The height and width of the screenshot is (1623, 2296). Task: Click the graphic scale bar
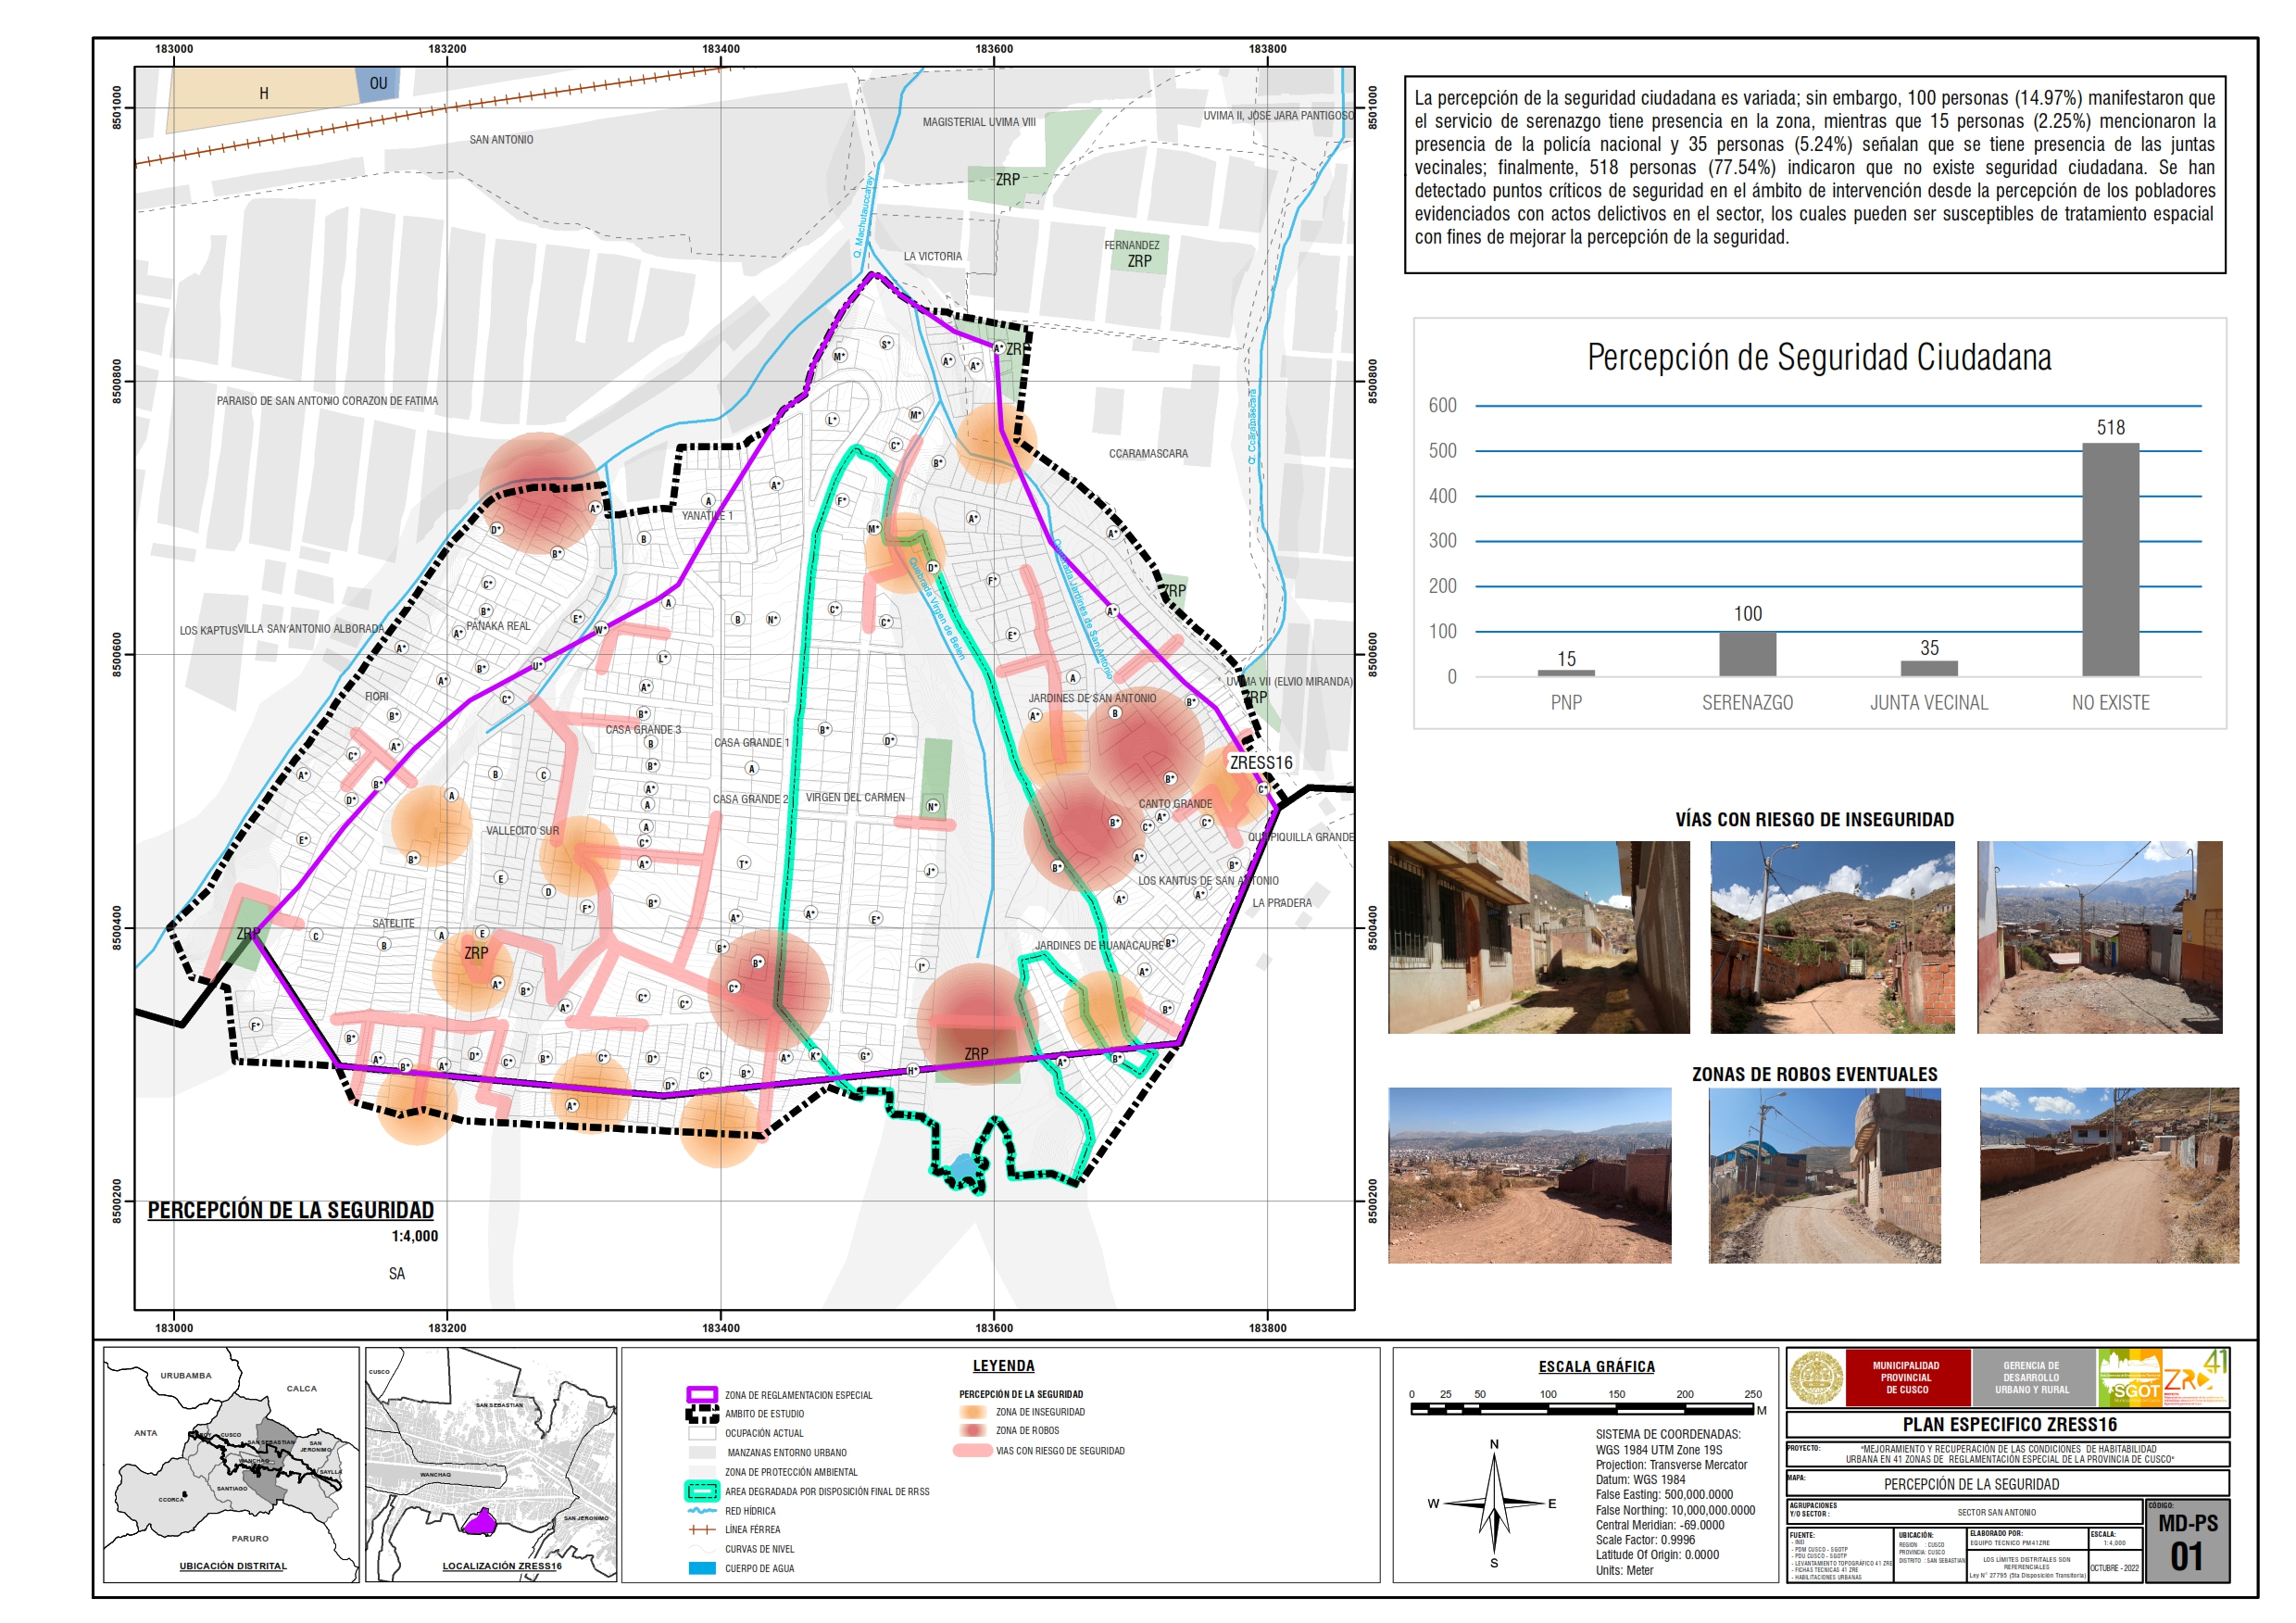pyautogui.click(x=1584, y=1408)
